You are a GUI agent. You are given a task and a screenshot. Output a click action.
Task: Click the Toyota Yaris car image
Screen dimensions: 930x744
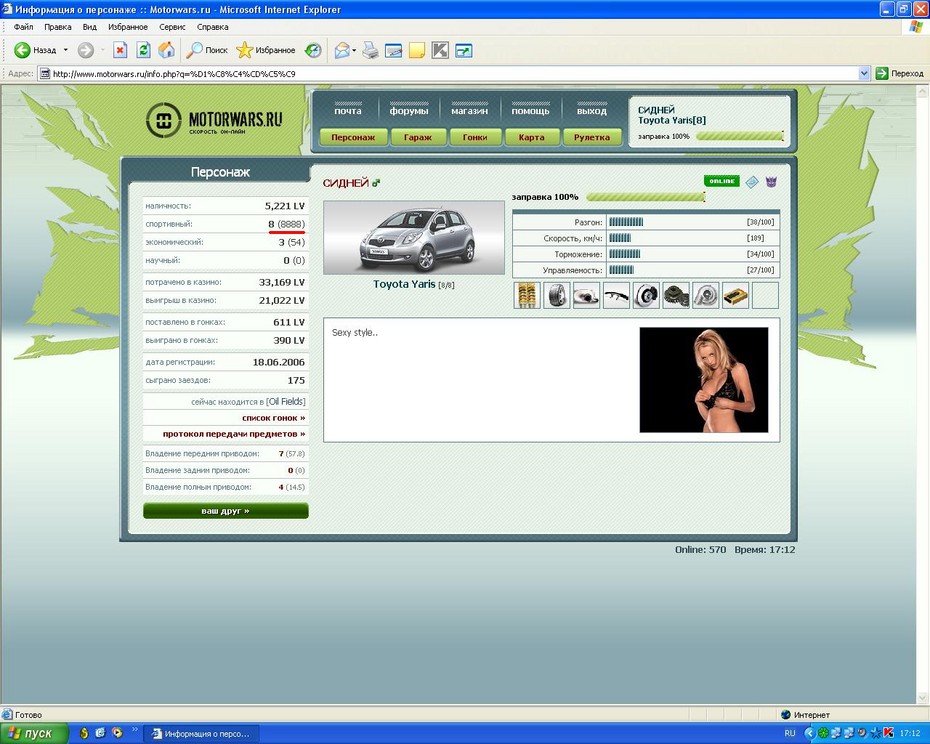click(414, 237)
